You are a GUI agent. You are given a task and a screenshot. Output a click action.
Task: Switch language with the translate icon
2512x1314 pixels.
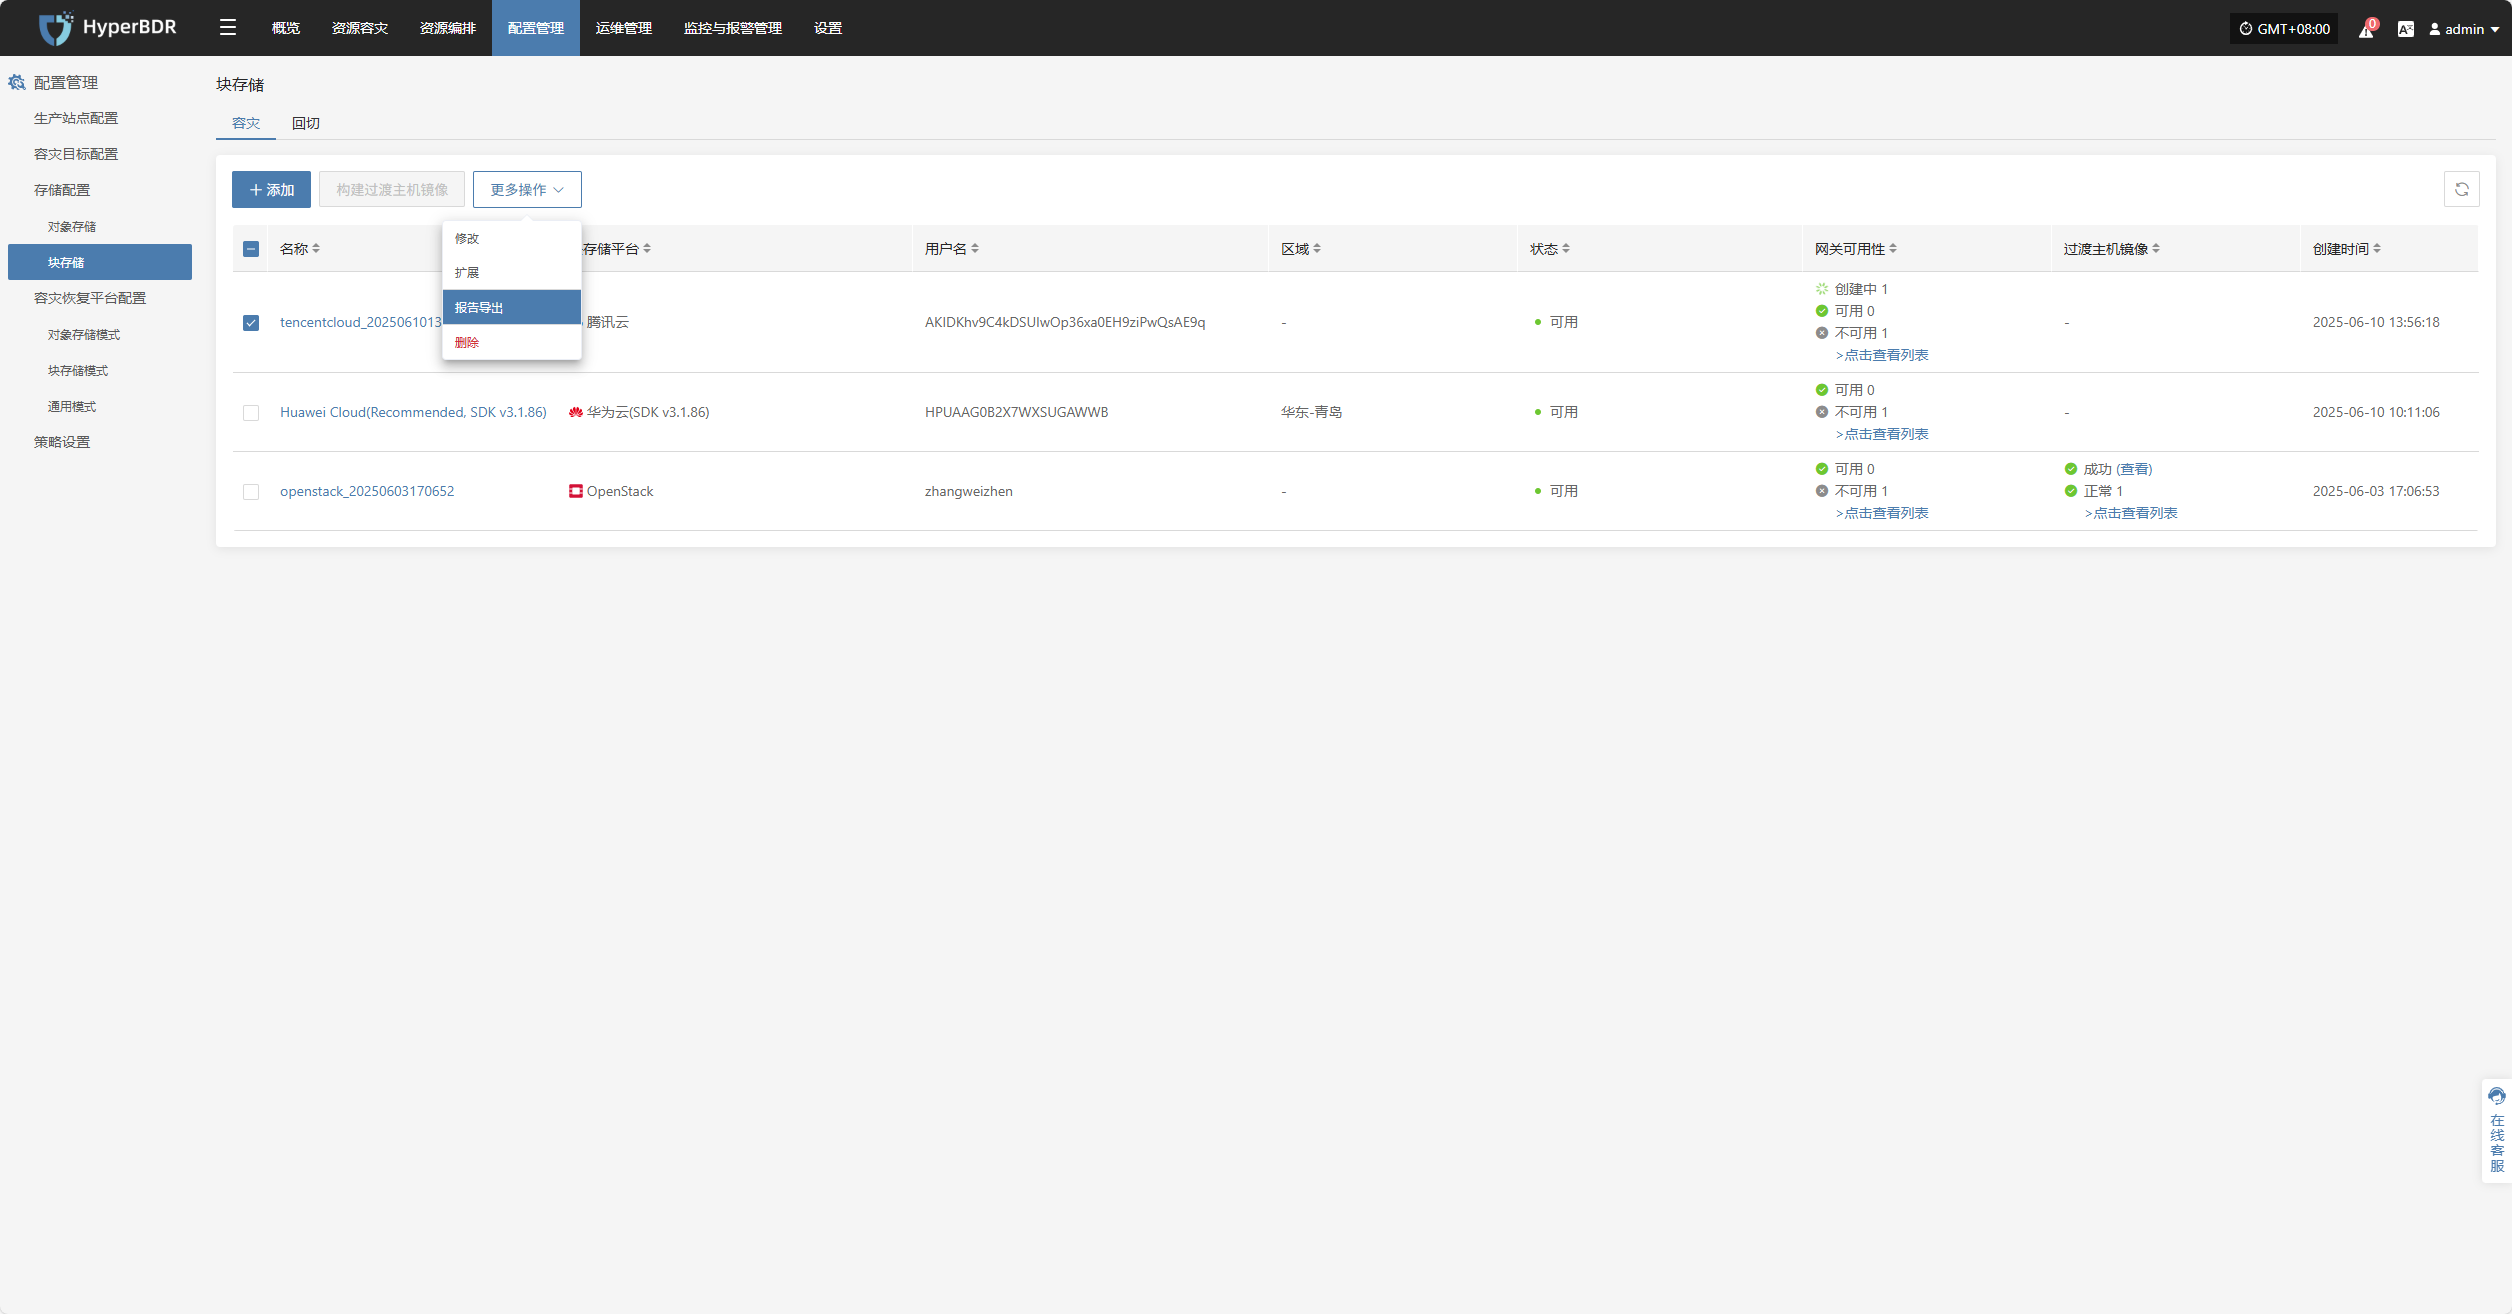coord(2405,29)
